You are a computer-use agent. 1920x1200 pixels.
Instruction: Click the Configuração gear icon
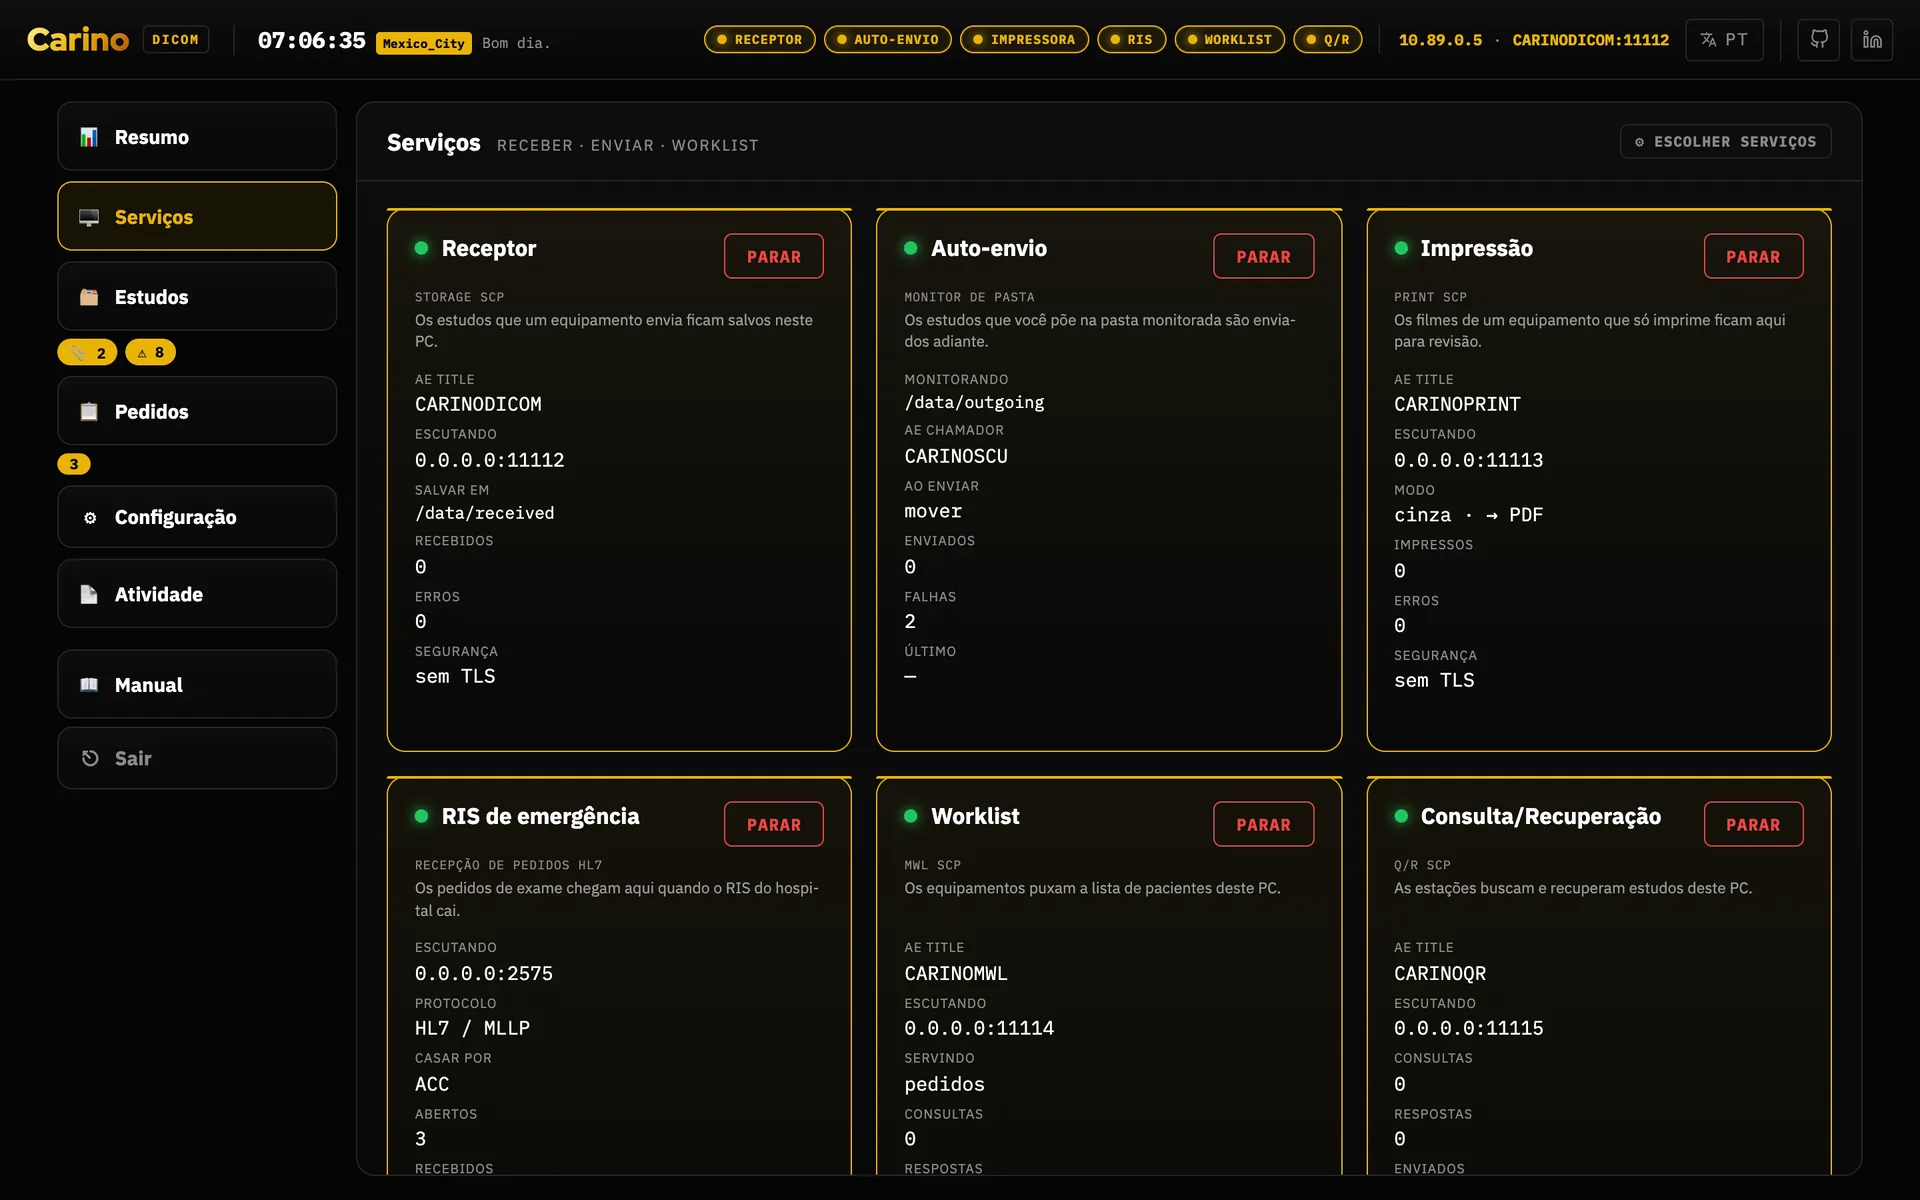tap(89, 517)
